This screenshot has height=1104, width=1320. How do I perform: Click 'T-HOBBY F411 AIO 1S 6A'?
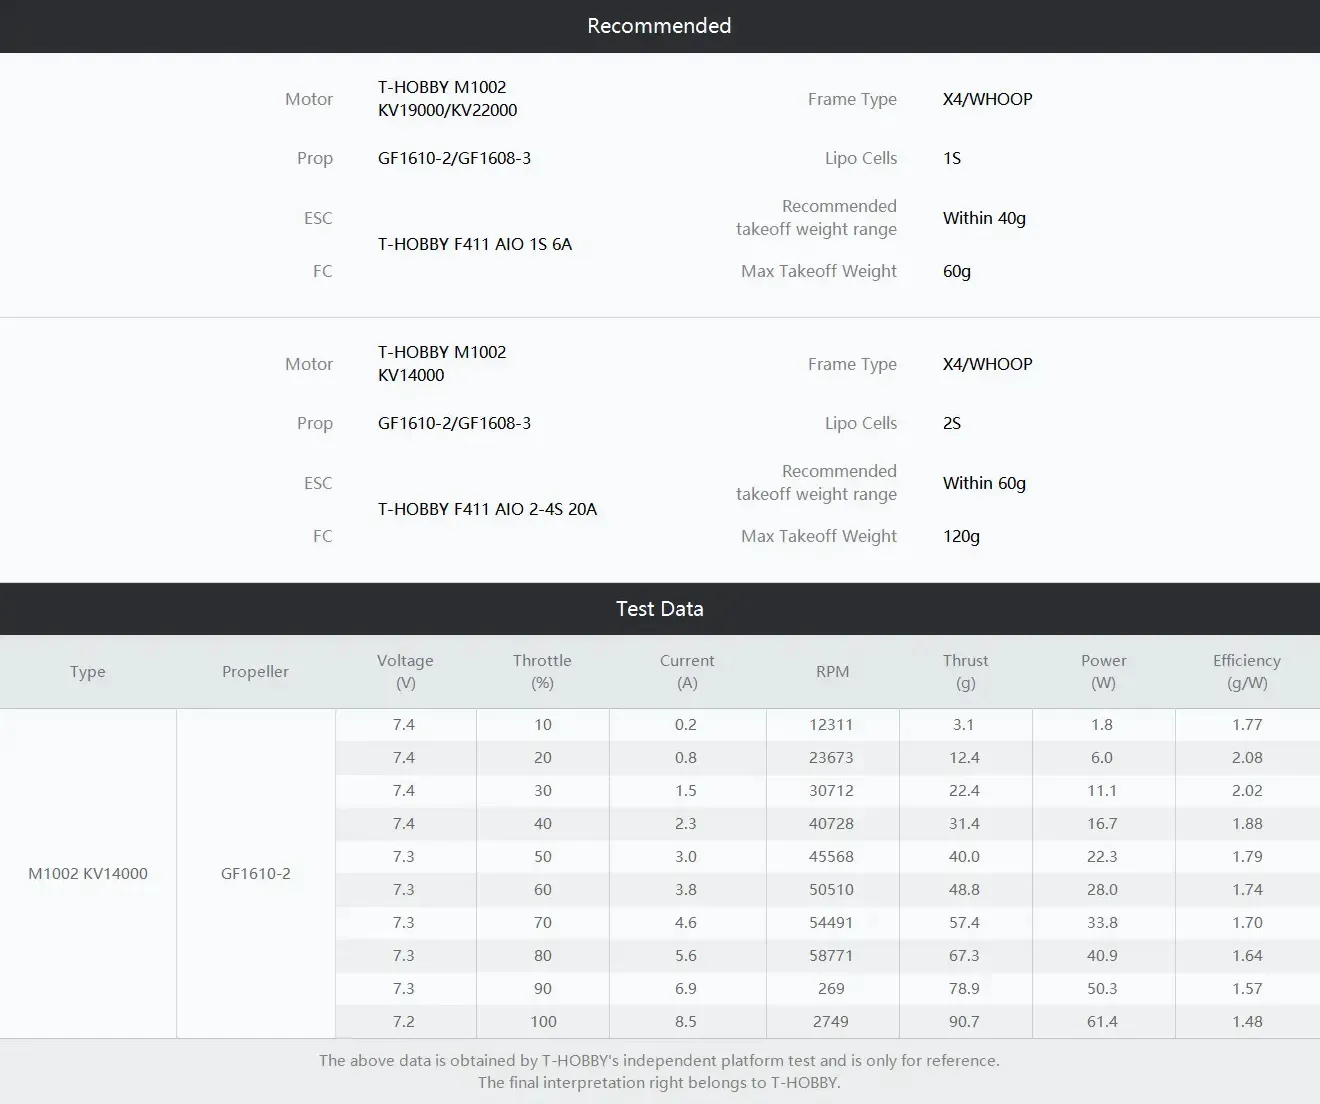[x=475, y=244]
